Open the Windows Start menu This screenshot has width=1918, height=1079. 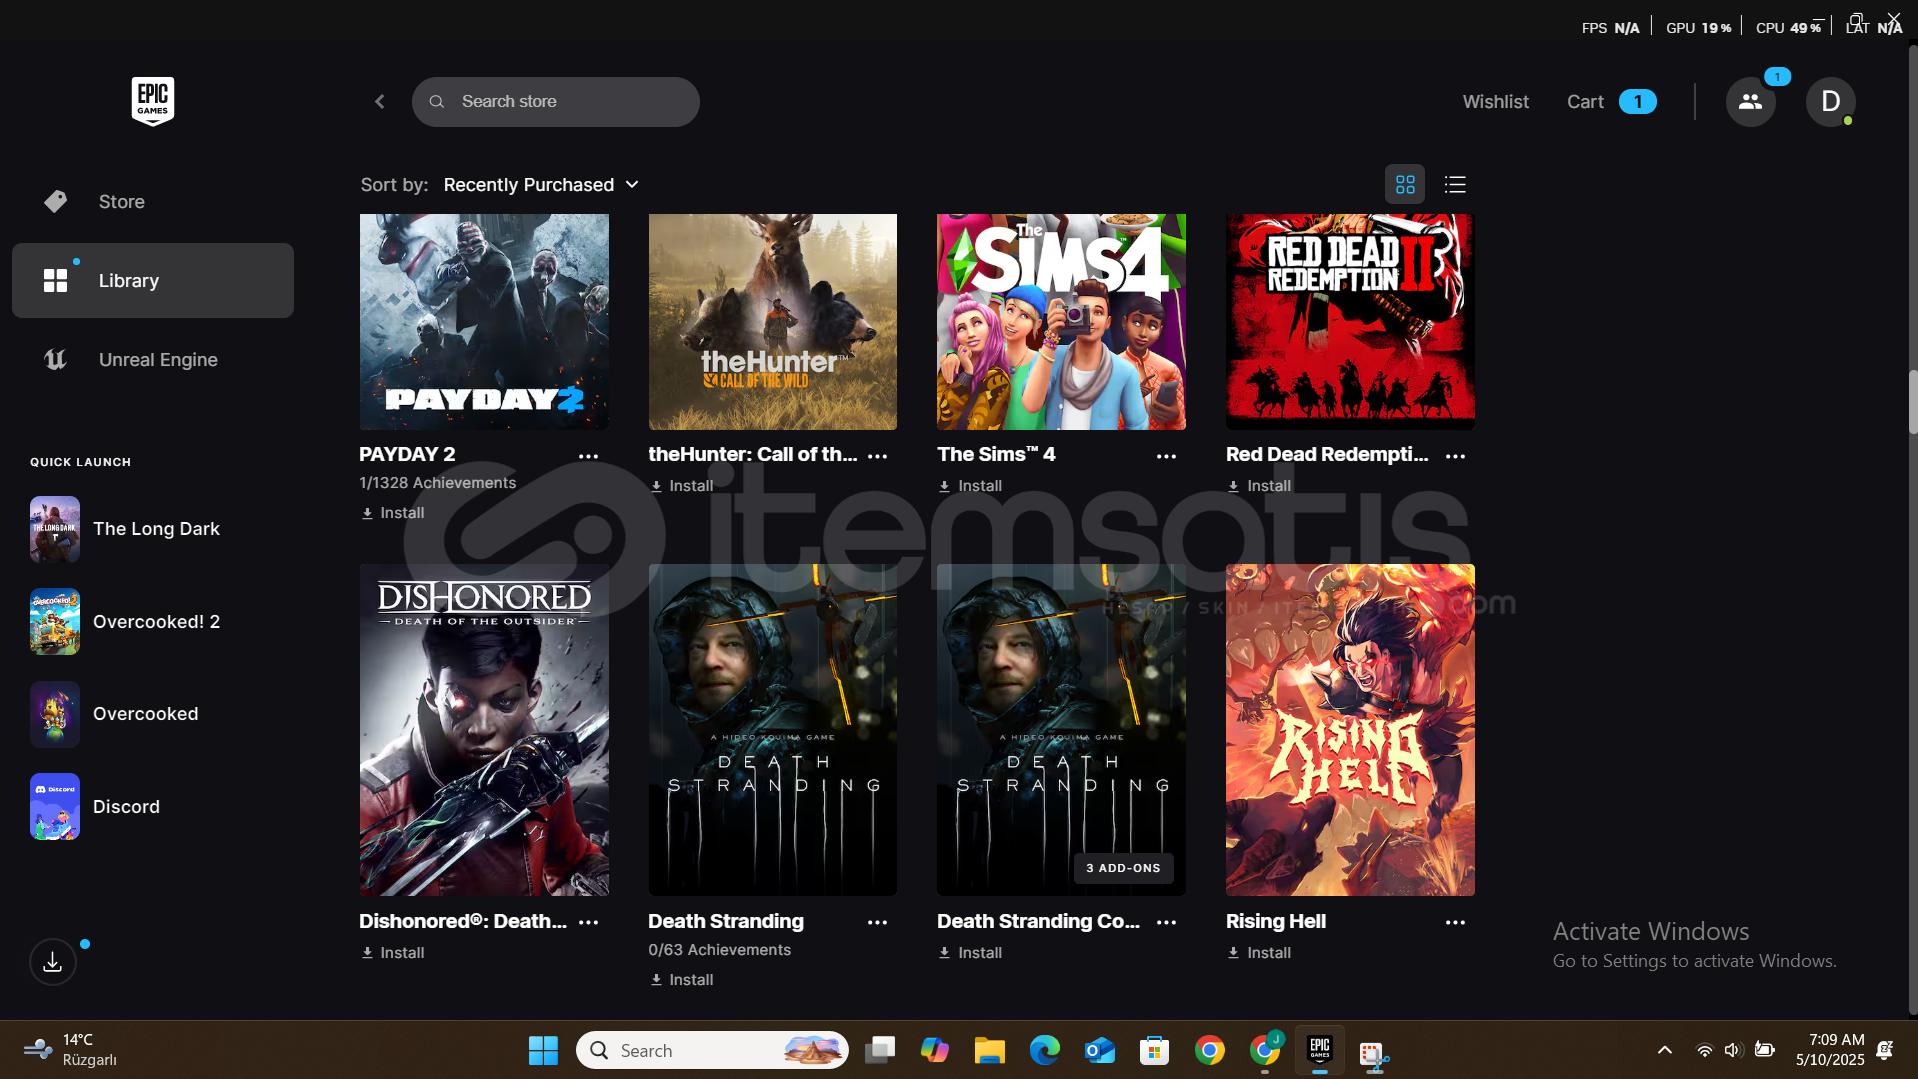click(x=543, y=1050)
